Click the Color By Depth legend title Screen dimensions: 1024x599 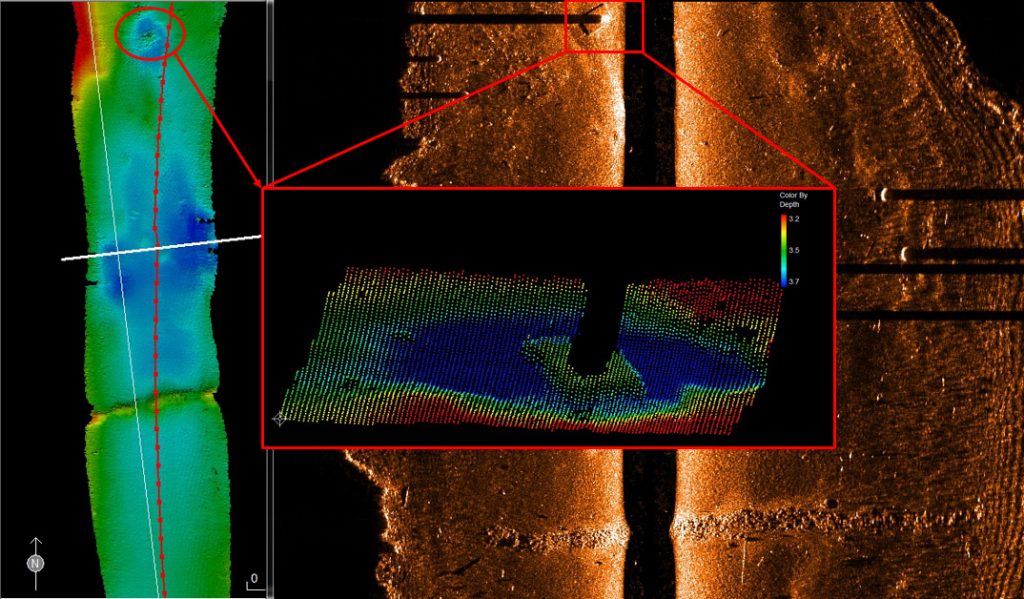794,200
